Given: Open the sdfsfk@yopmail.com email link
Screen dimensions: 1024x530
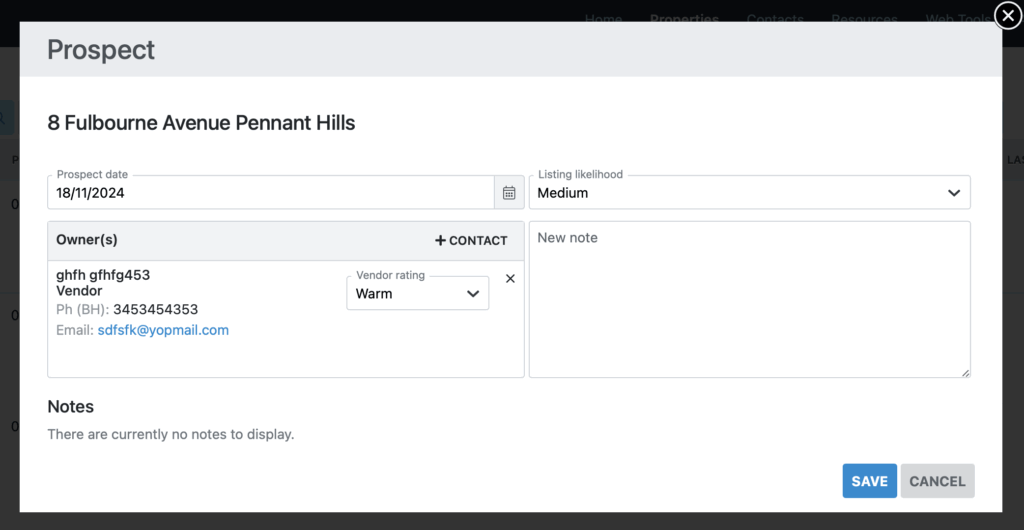Looking at the screenshot, I should point(163,330).
